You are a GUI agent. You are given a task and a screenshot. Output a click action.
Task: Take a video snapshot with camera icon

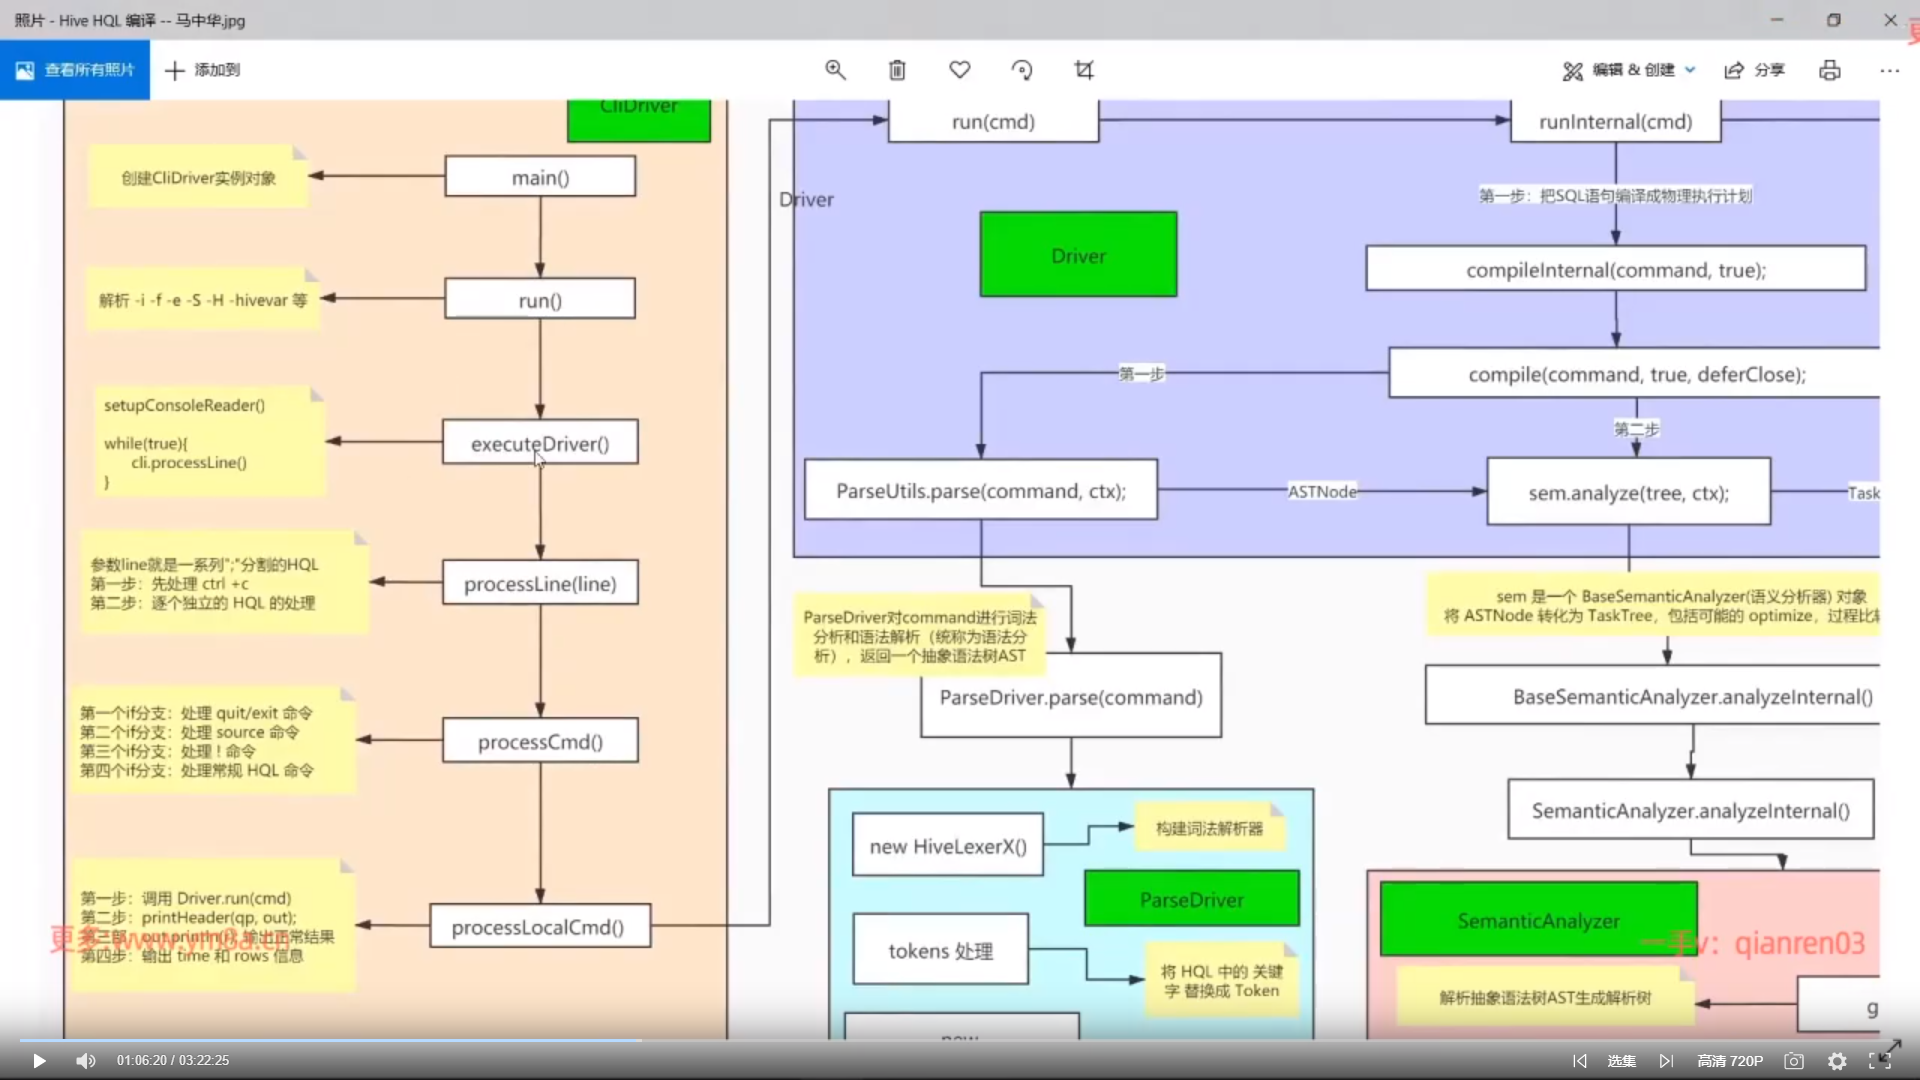[x=1794, y=1061]
